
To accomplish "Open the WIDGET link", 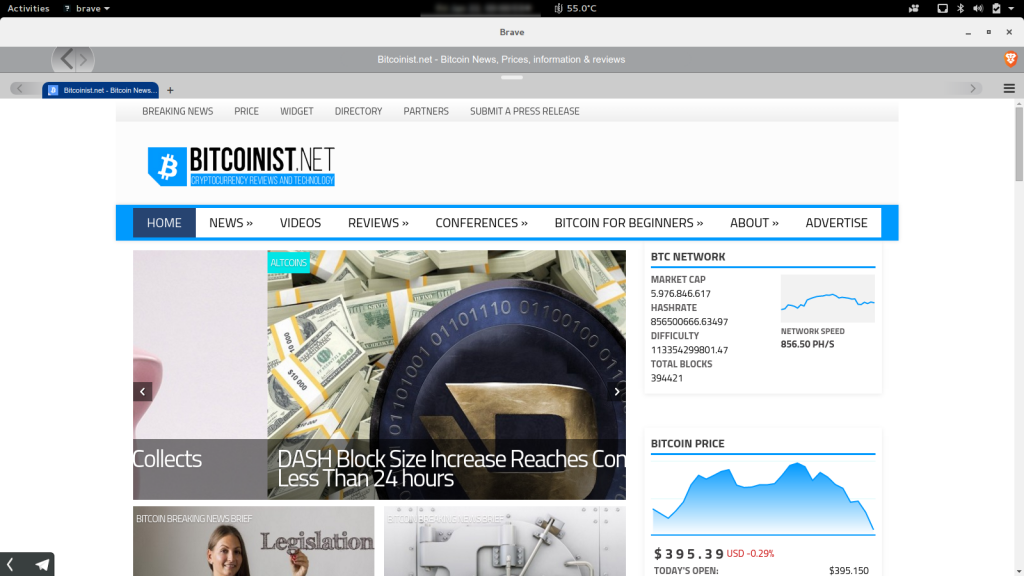I will (296, 111).
